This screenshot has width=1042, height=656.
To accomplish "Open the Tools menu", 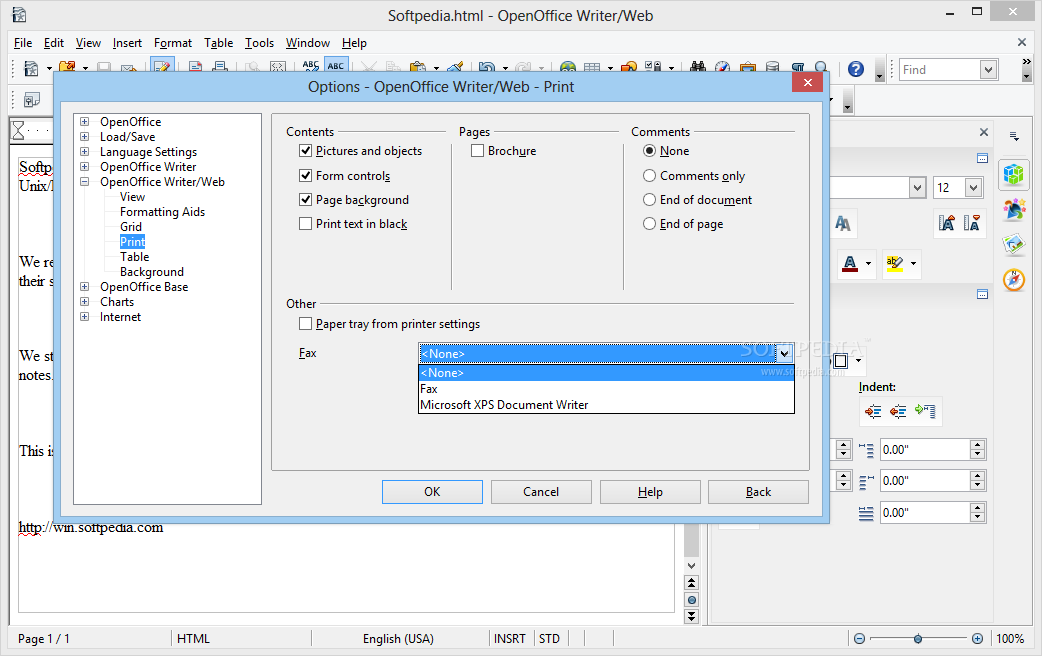I will 259,43.
